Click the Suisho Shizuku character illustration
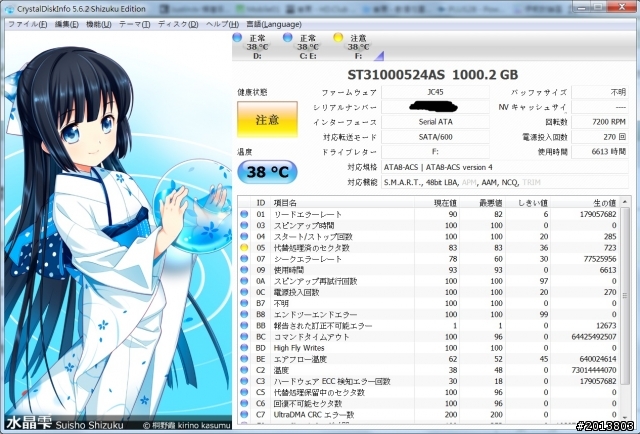 (118, 231)
